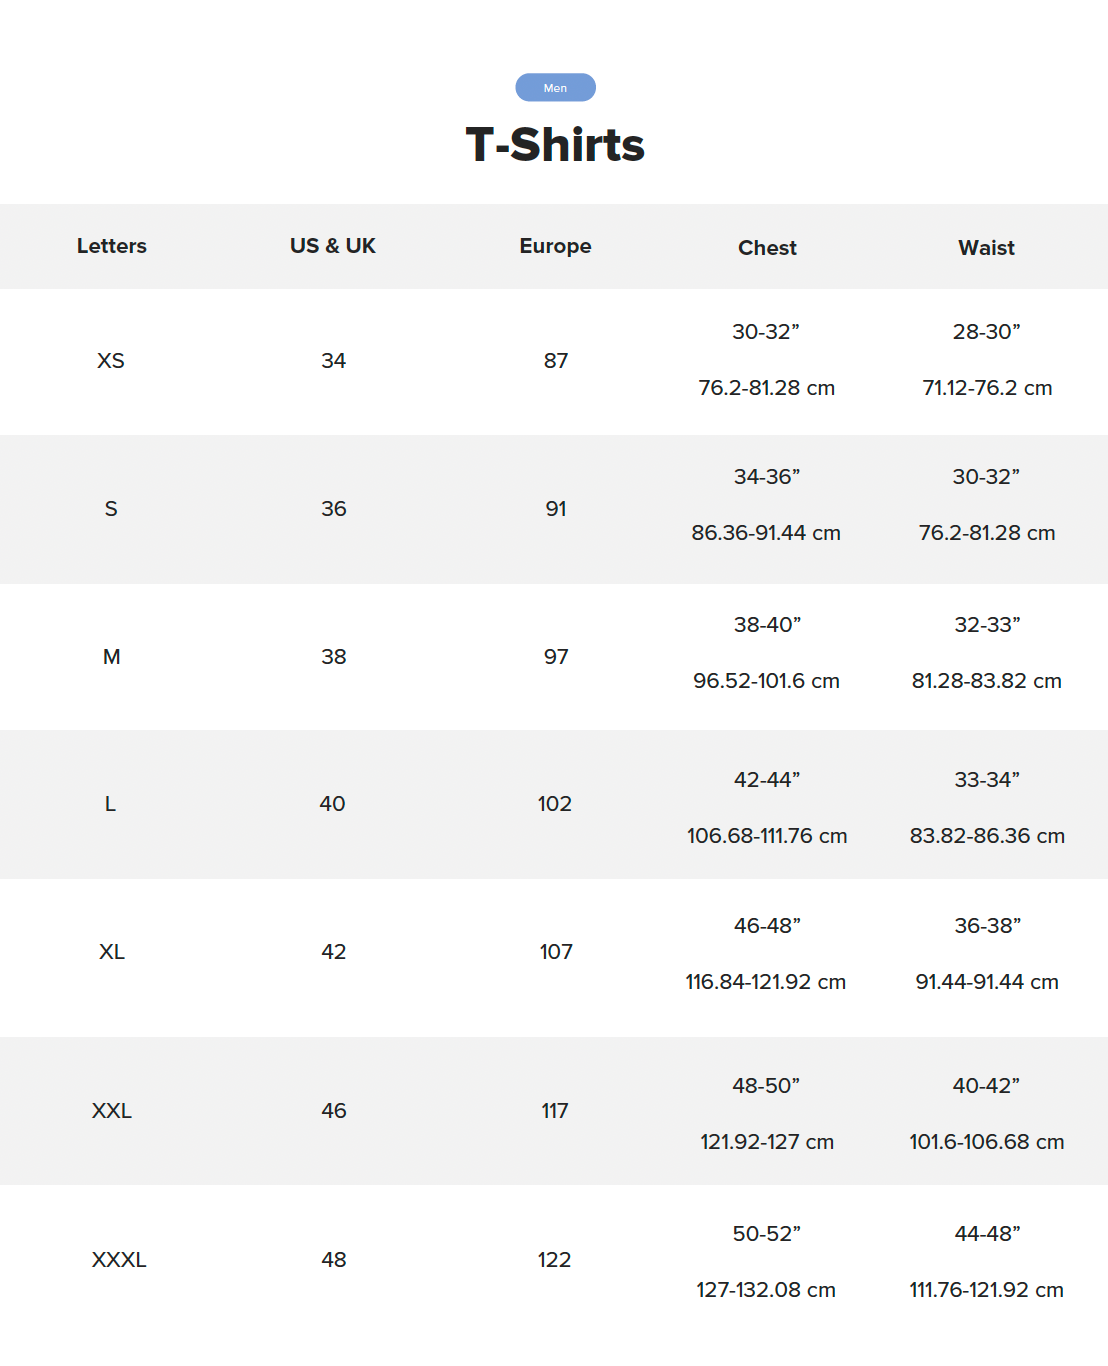The image size is (1108, 1366).
Task: Click the Europe column header
Action: 555,246
